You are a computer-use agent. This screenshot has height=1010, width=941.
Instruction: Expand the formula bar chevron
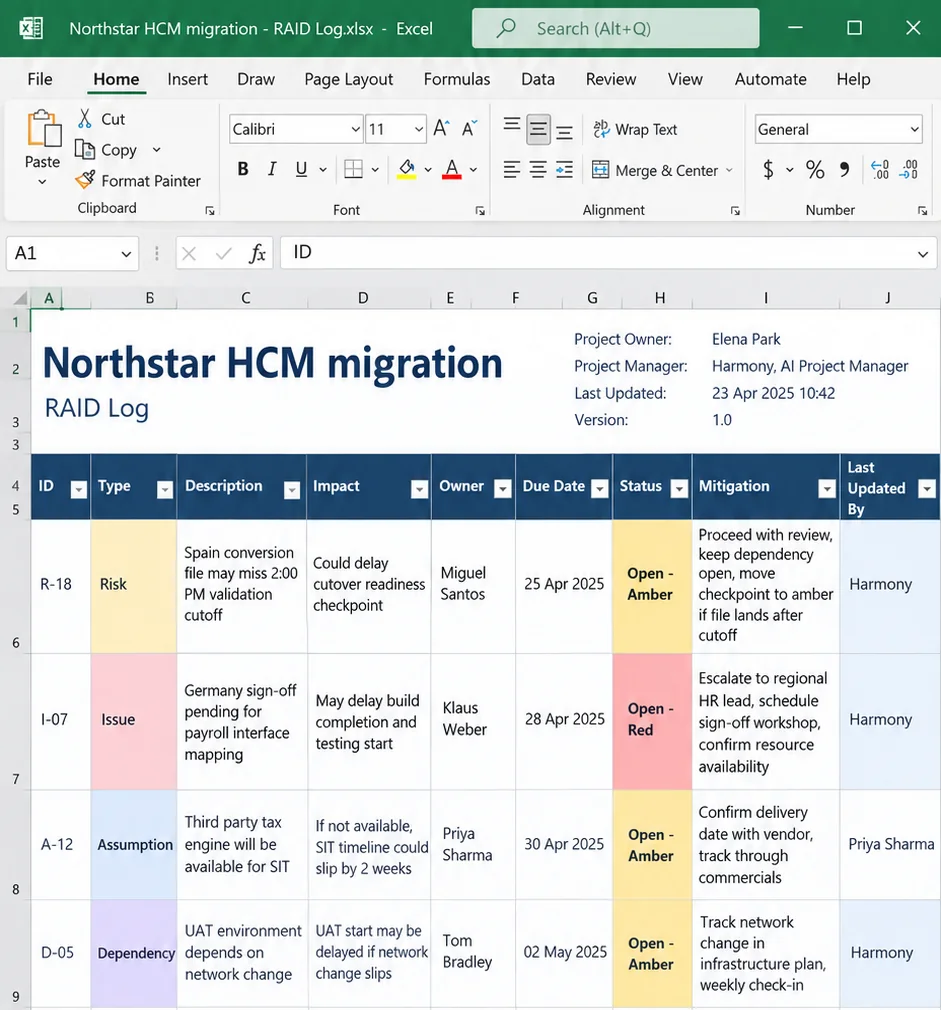click(x=922, y=254)
